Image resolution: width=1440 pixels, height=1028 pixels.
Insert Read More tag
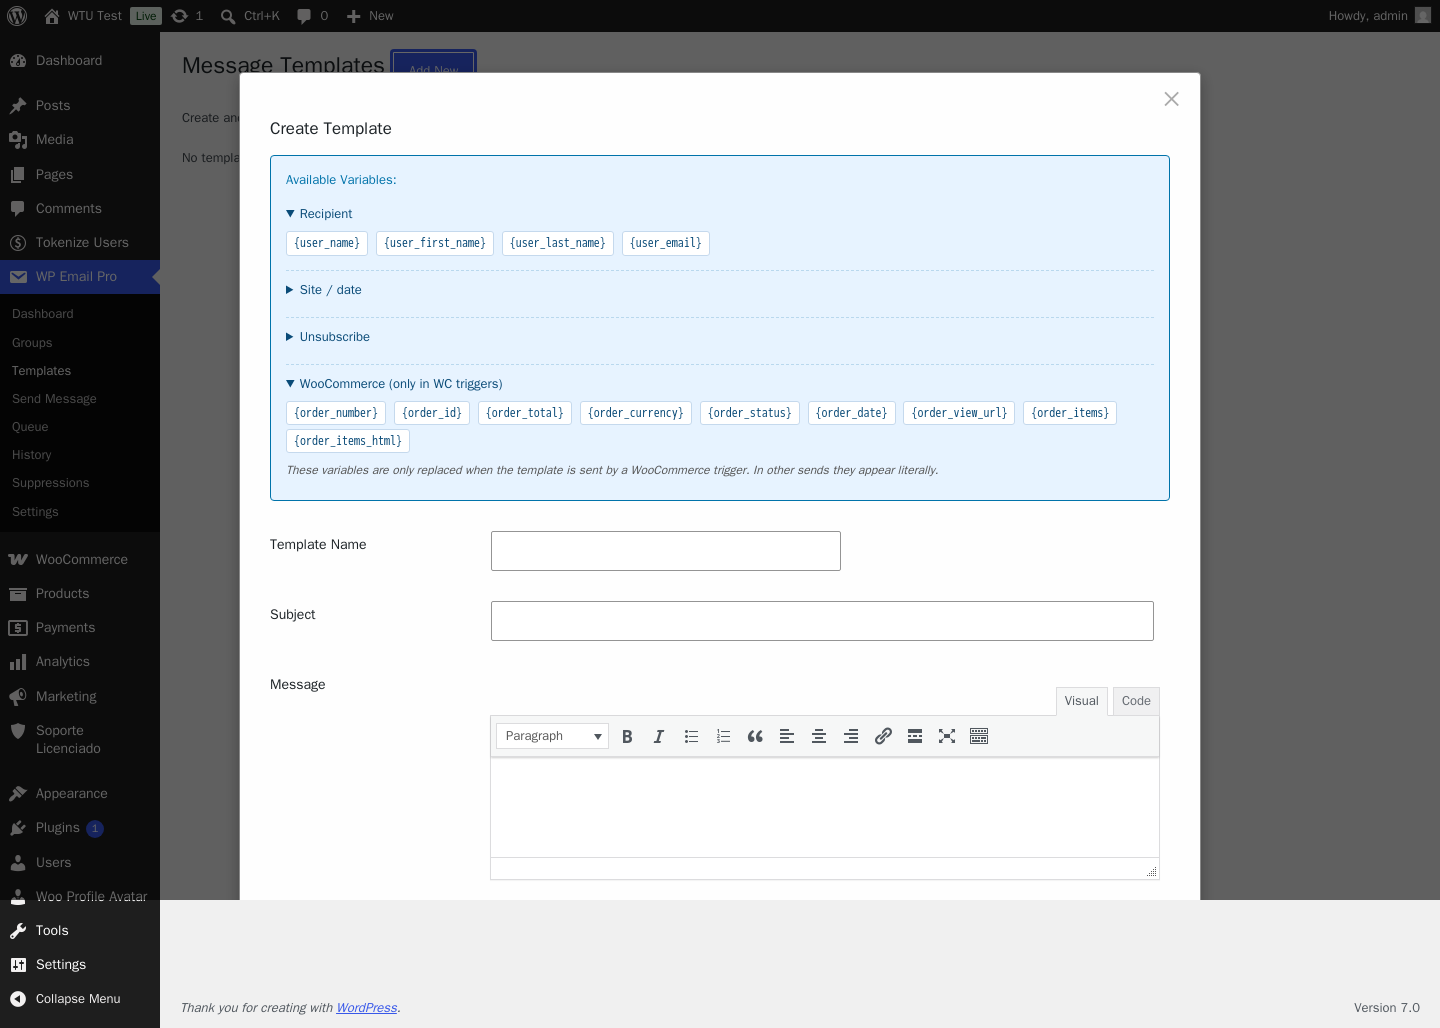pyautogui.click(x=915, y=736)
